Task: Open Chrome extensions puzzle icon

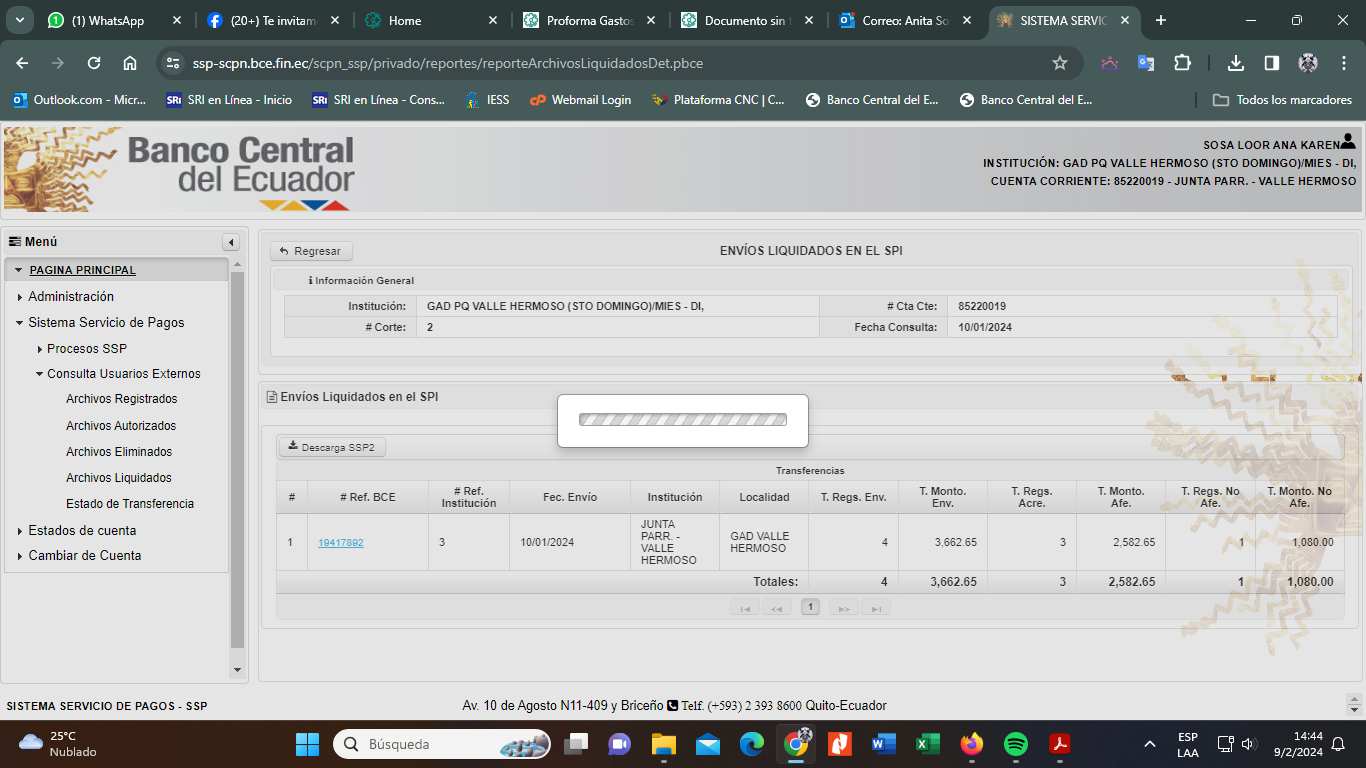Action: (1182, 63)
